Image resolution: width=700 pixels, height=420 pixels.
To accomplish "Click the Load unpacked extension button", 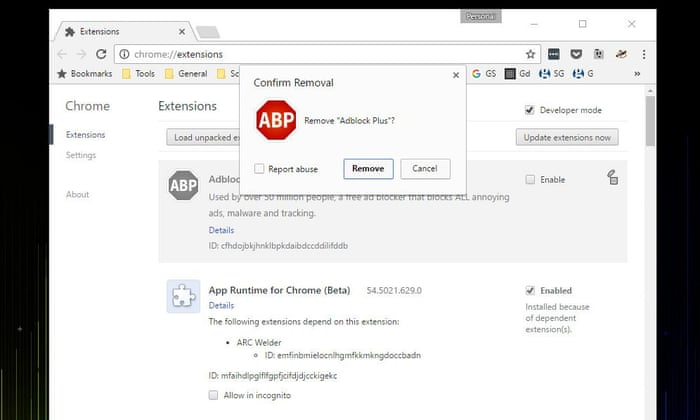I will (203, 137).
